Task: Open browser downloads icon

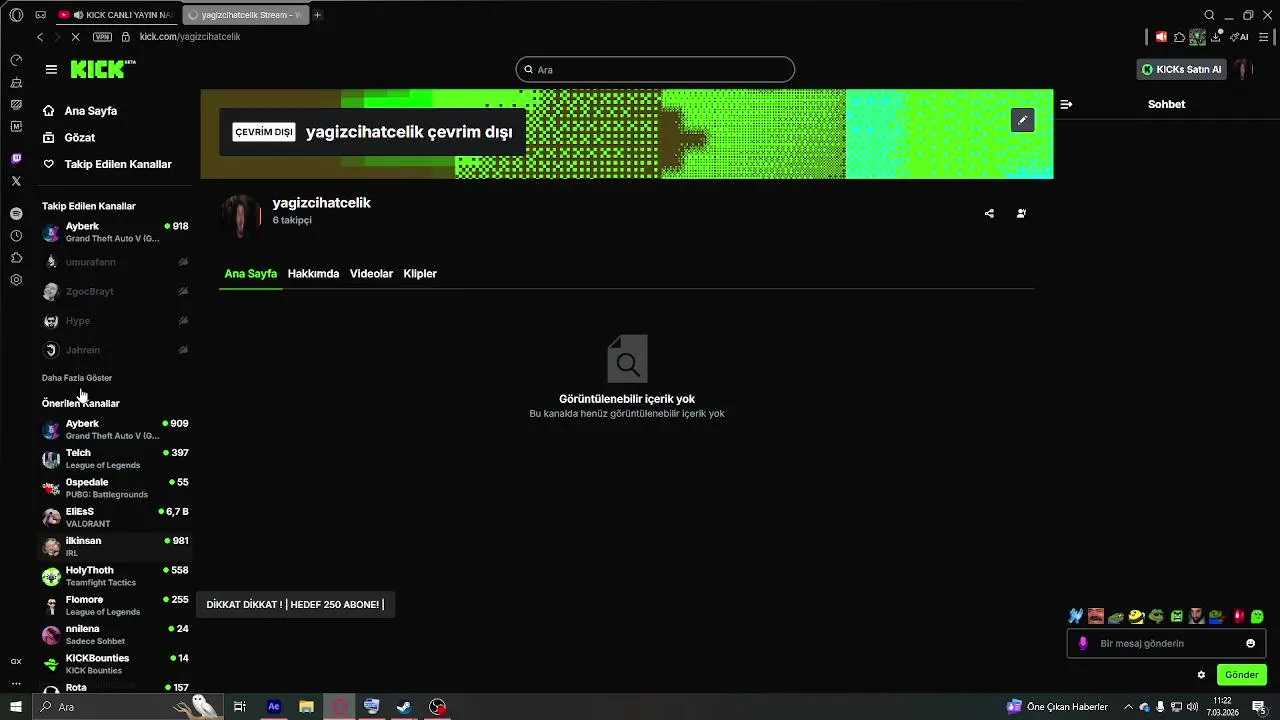Action: [1216, 37]
